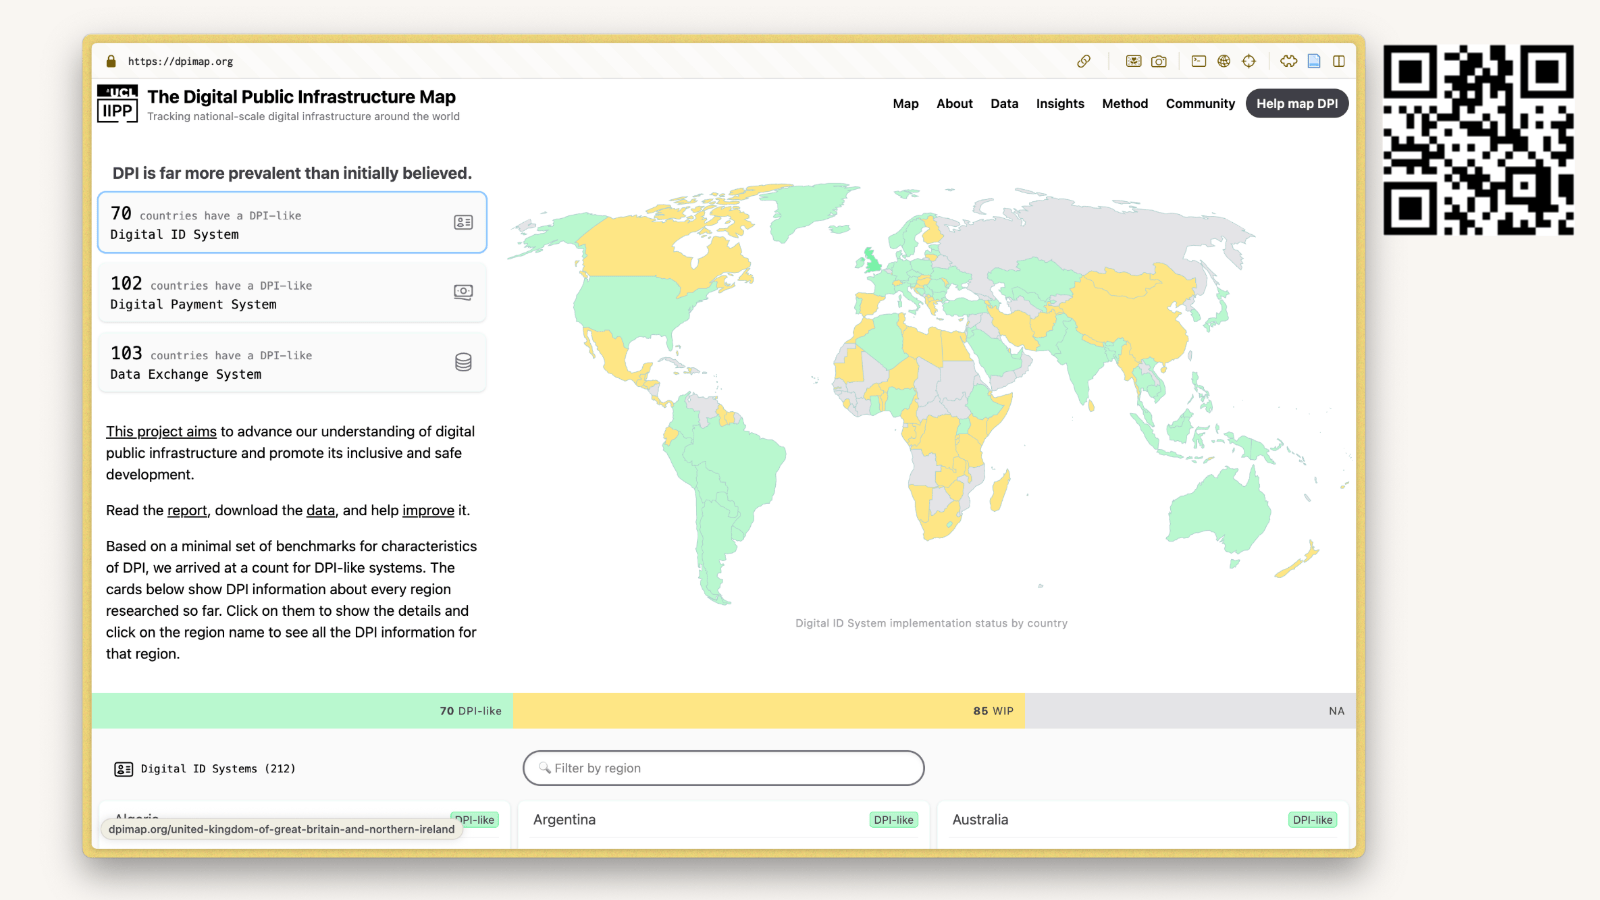
Task: Click the blue page icon in toolbar
Action: pos(1314,61)
